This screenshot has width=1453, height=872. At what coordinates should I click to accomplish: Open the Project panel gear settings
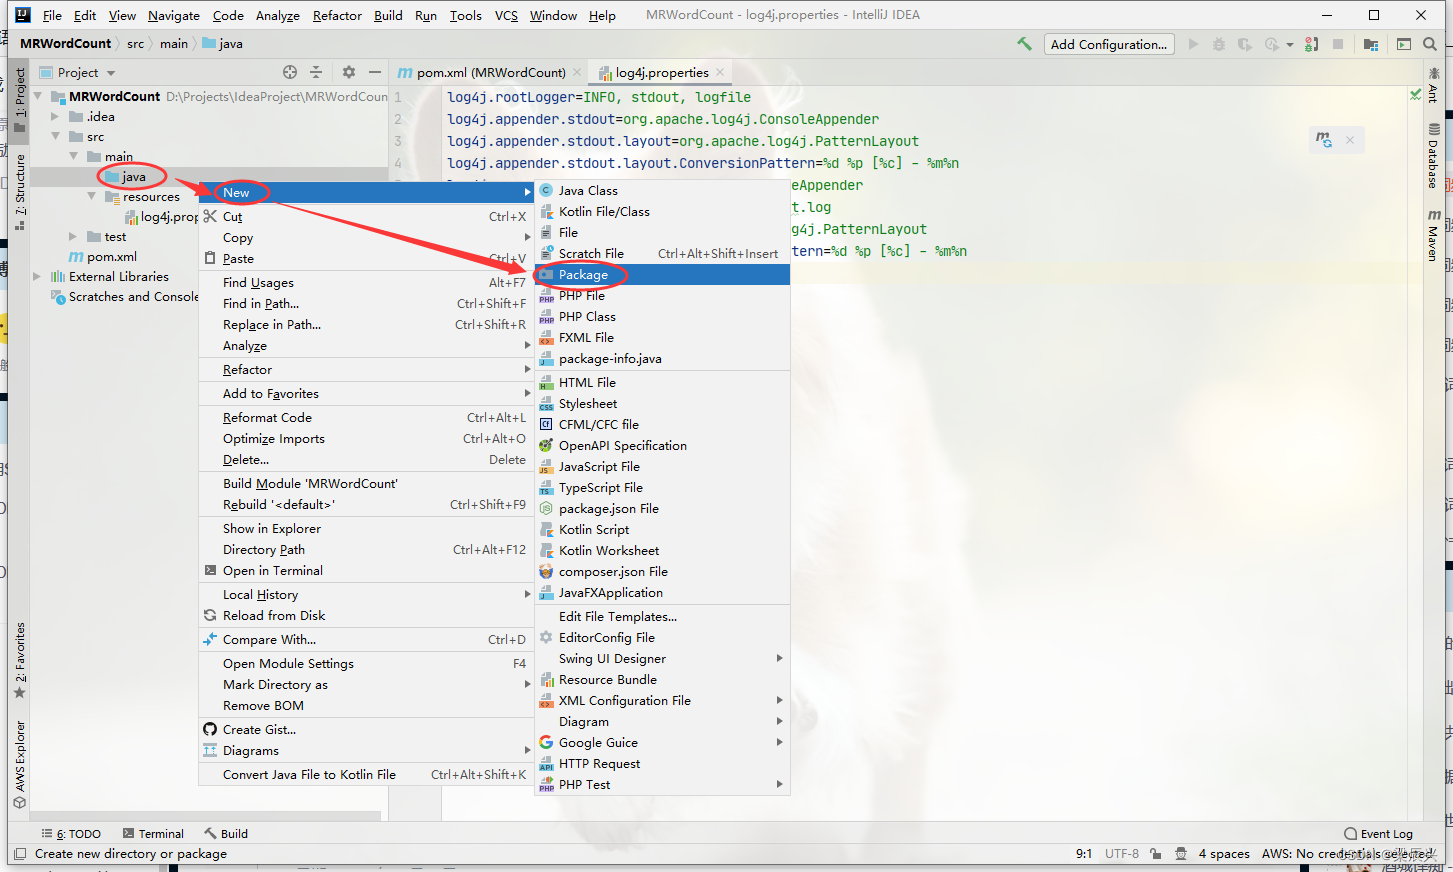[348, 72]
